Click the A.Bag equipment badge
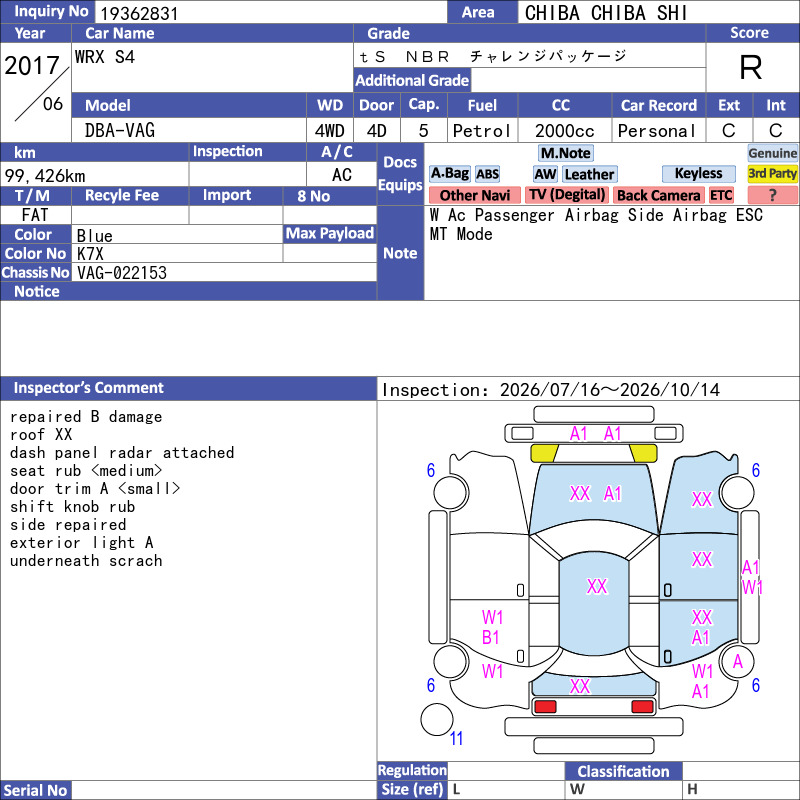This screenshot has height=800, width=800. point(449,174)
